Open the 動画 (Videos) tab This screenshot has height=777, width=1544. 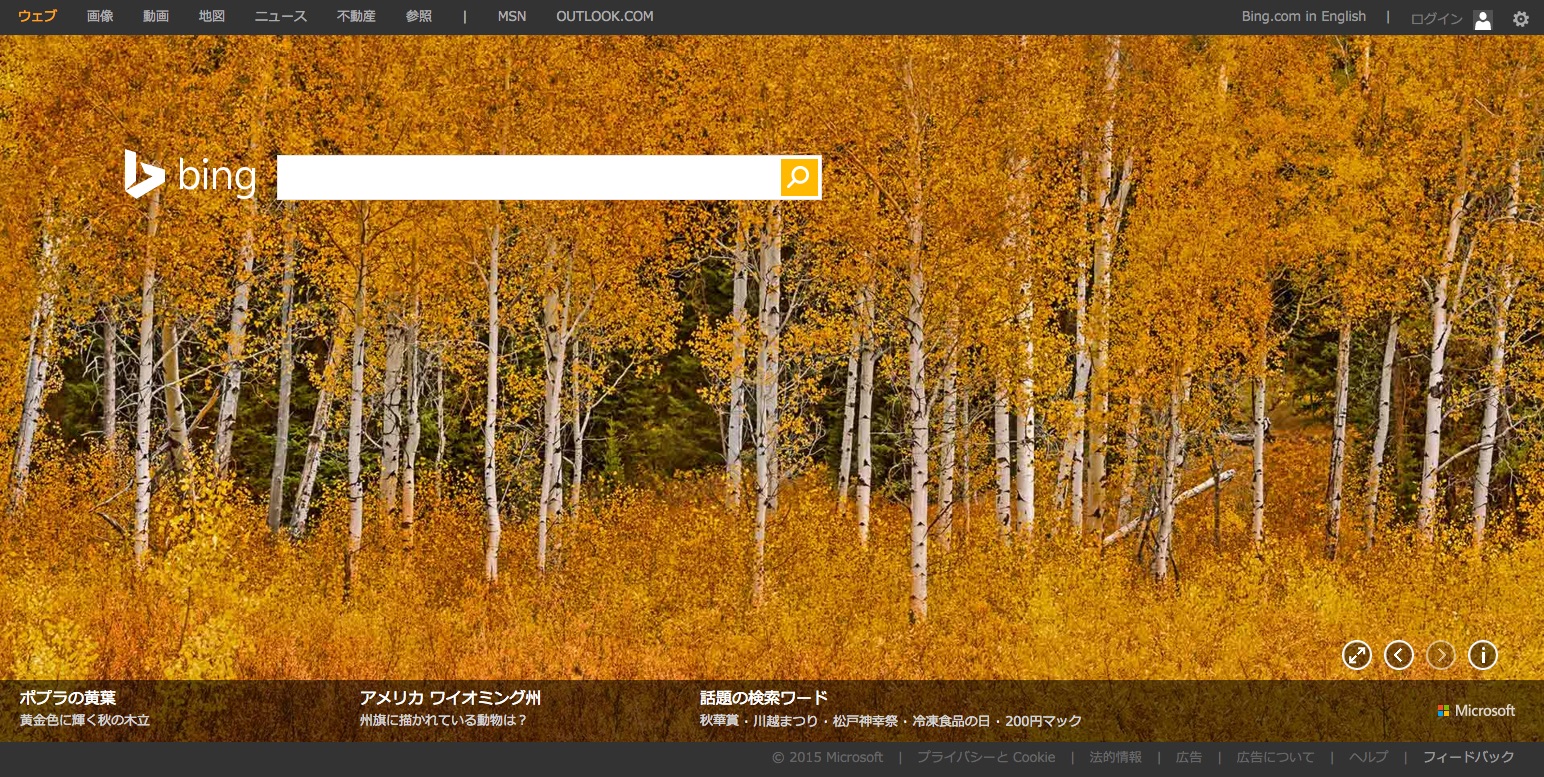156,17
